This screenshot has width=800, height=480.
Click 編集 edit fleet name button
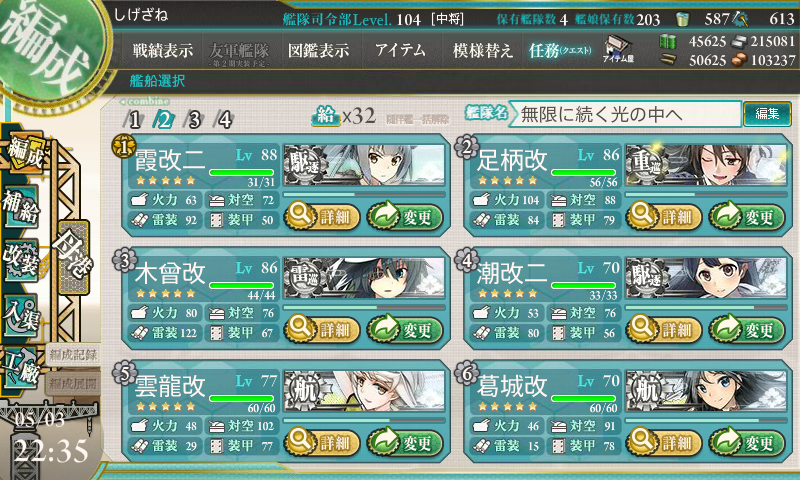[x=767, y=114]
